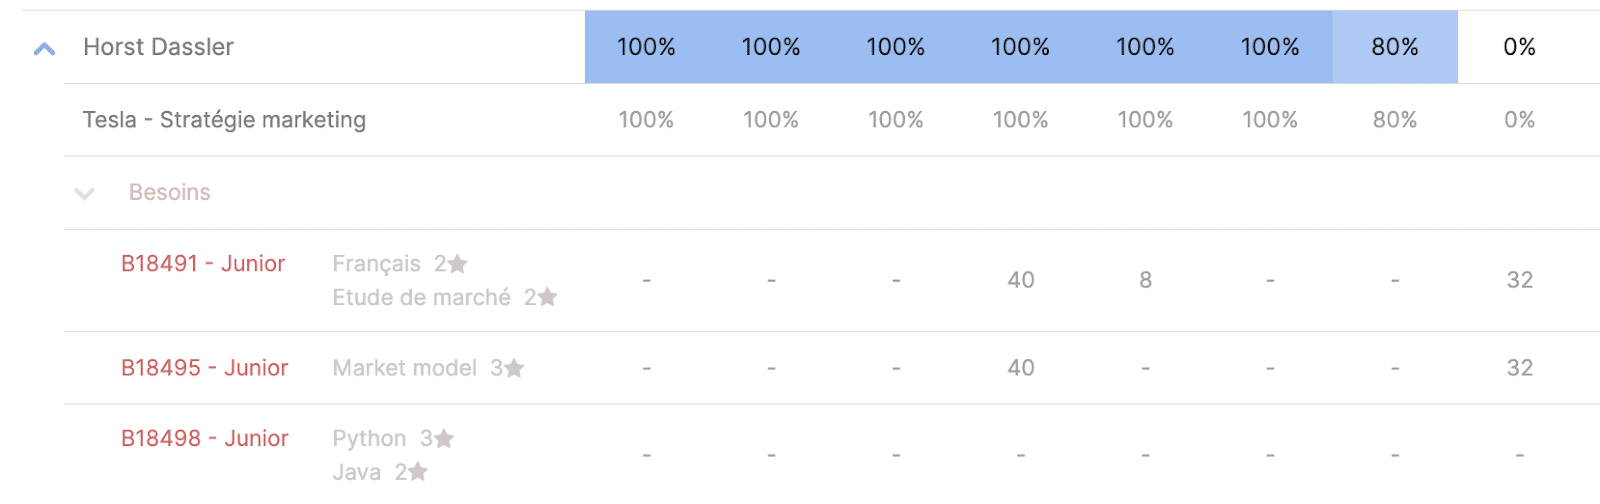
Task: Expand the Besoins section chevron
Action: (85, 193)
